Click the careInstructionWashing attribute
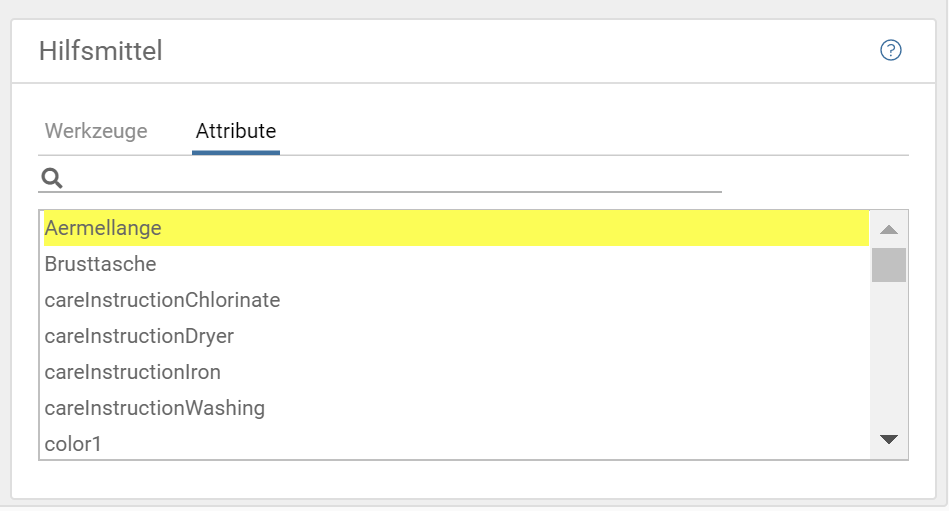 155,408
